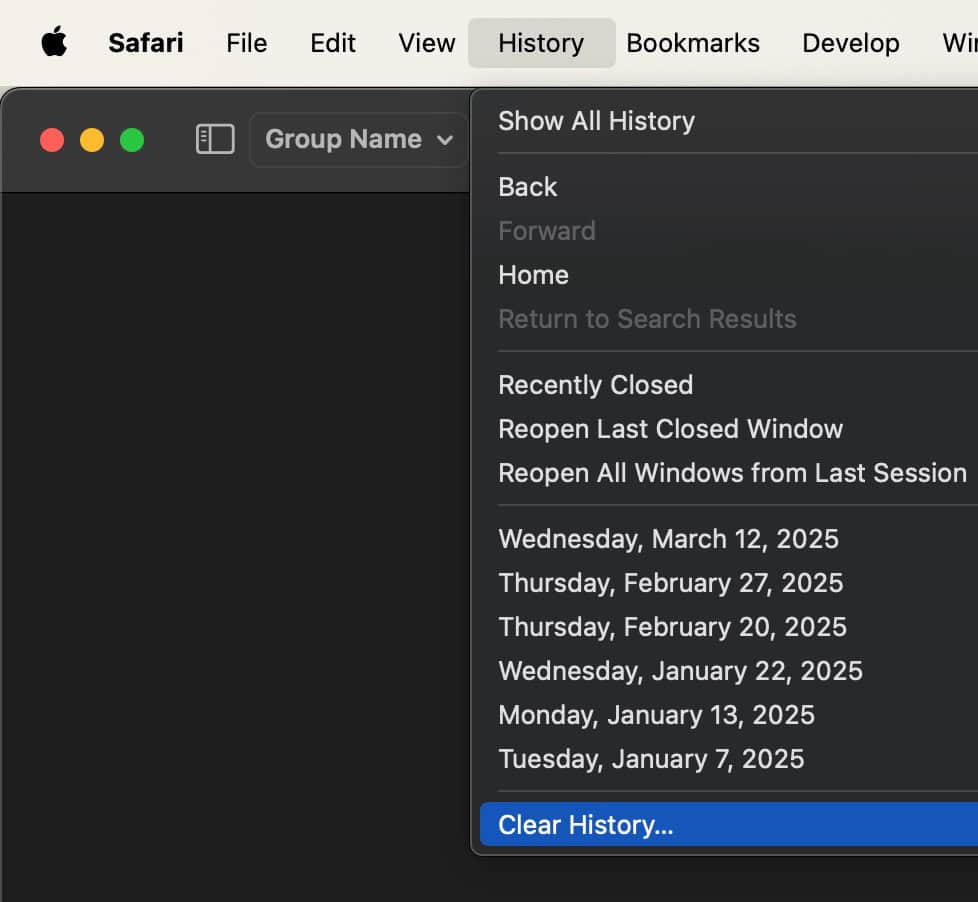Image resolution: width=978 pixels, height=902 pixels.
Task: Open the Group Name dropdown
Action: pos(357,139)
